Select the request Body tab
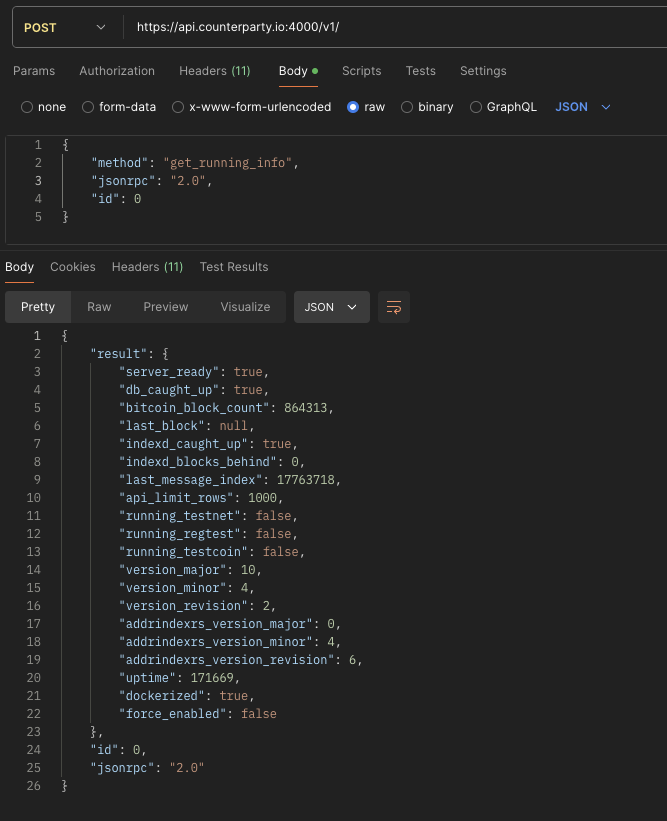667x821 pixels. 298,71
